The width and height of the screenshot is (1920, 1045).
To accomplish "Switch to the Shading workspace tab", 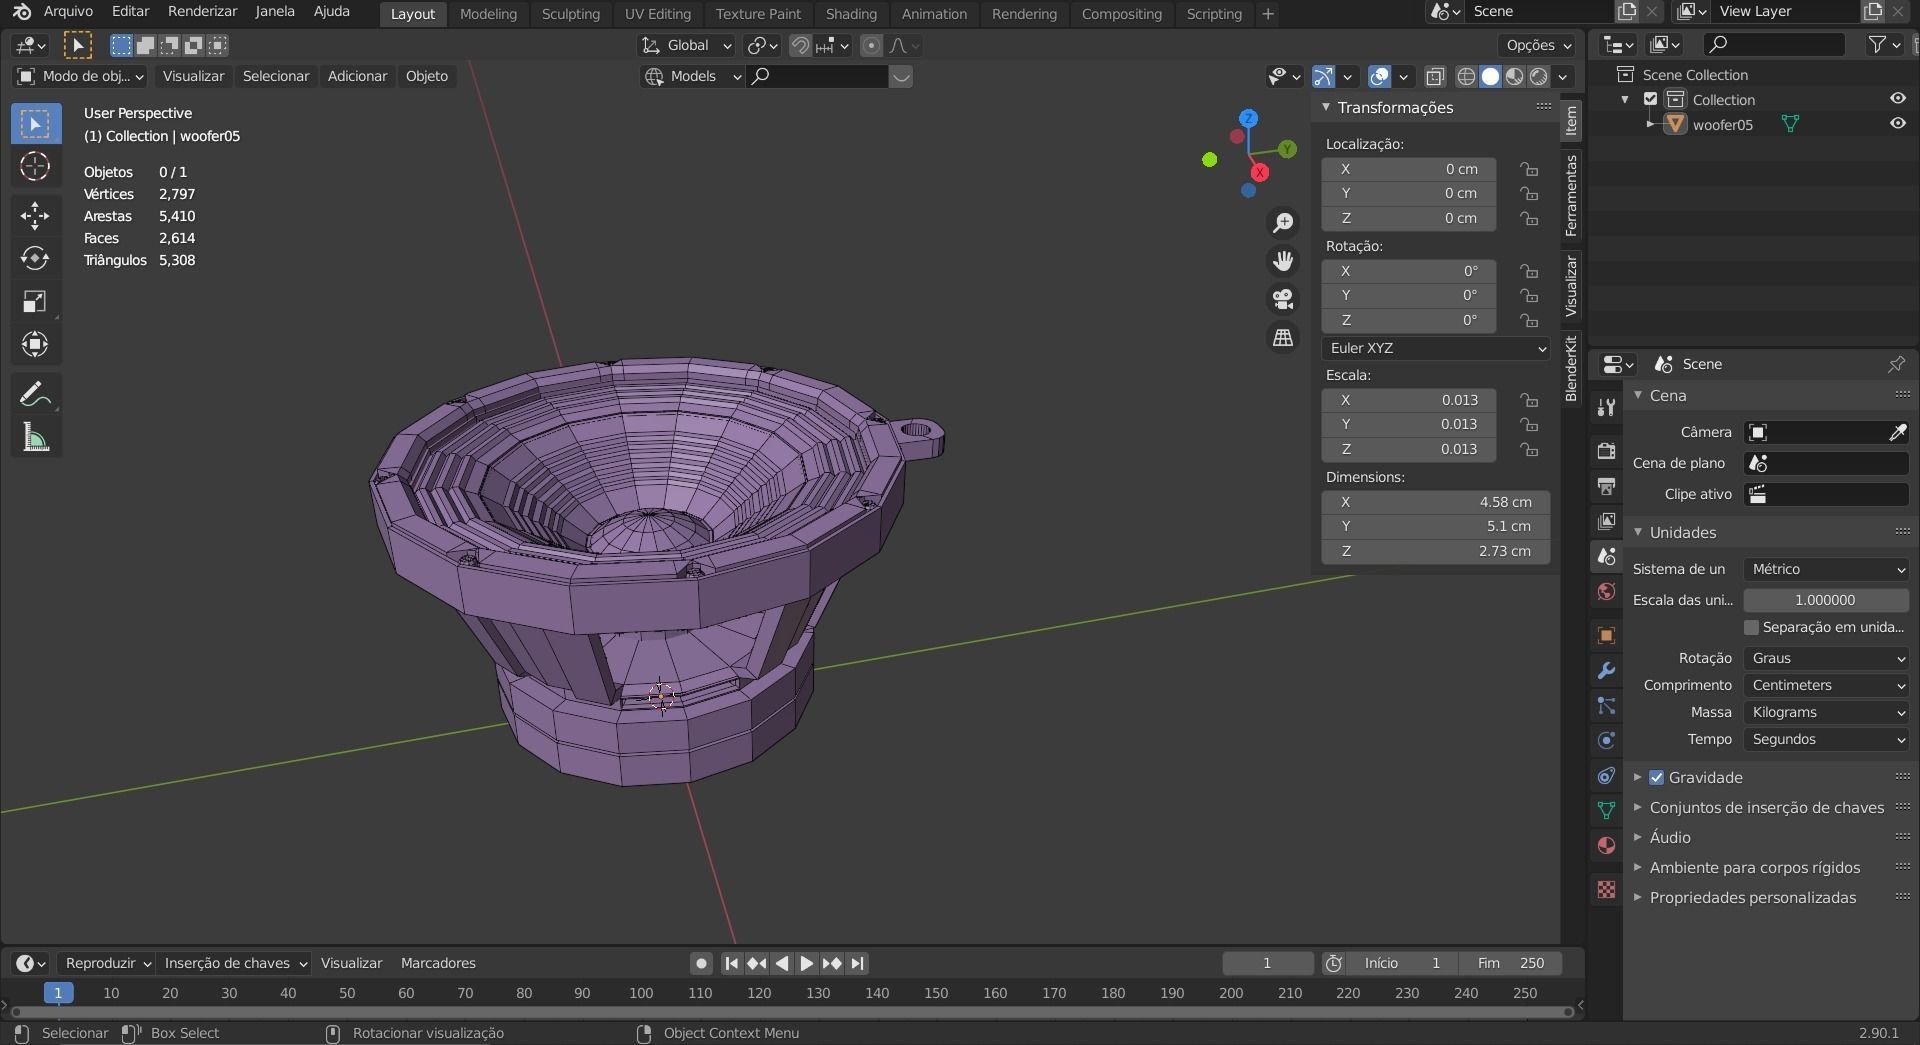I will coord(851,14).
